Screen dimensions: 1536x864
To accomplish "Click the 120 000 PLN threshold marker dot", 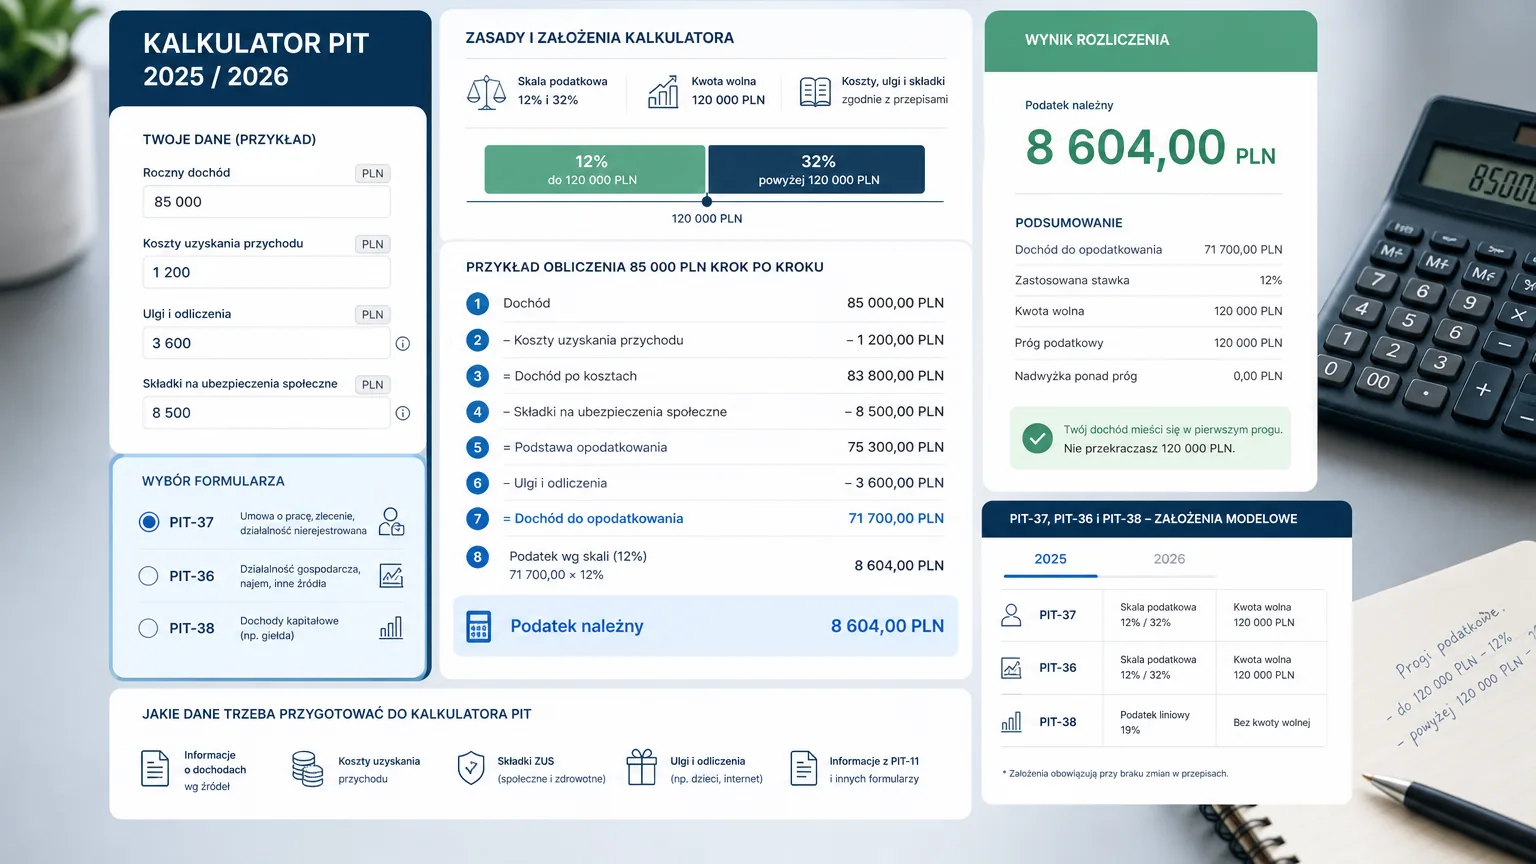I will point(707,201).
